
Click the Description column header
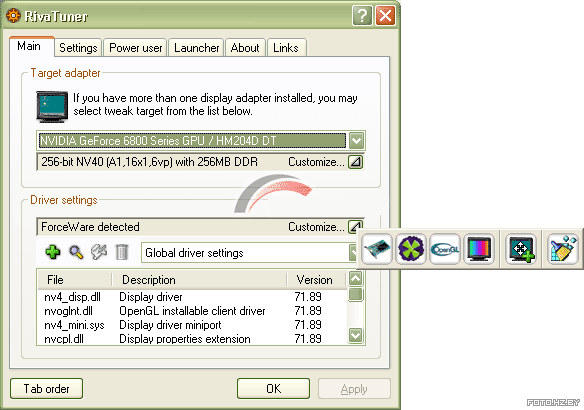point(199,280)
